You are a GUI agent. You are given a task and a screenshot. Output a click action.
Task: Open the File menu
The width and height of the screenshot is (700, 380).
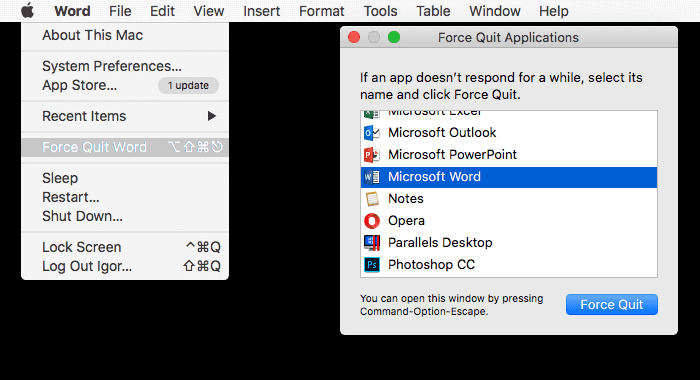coord(120,11)
